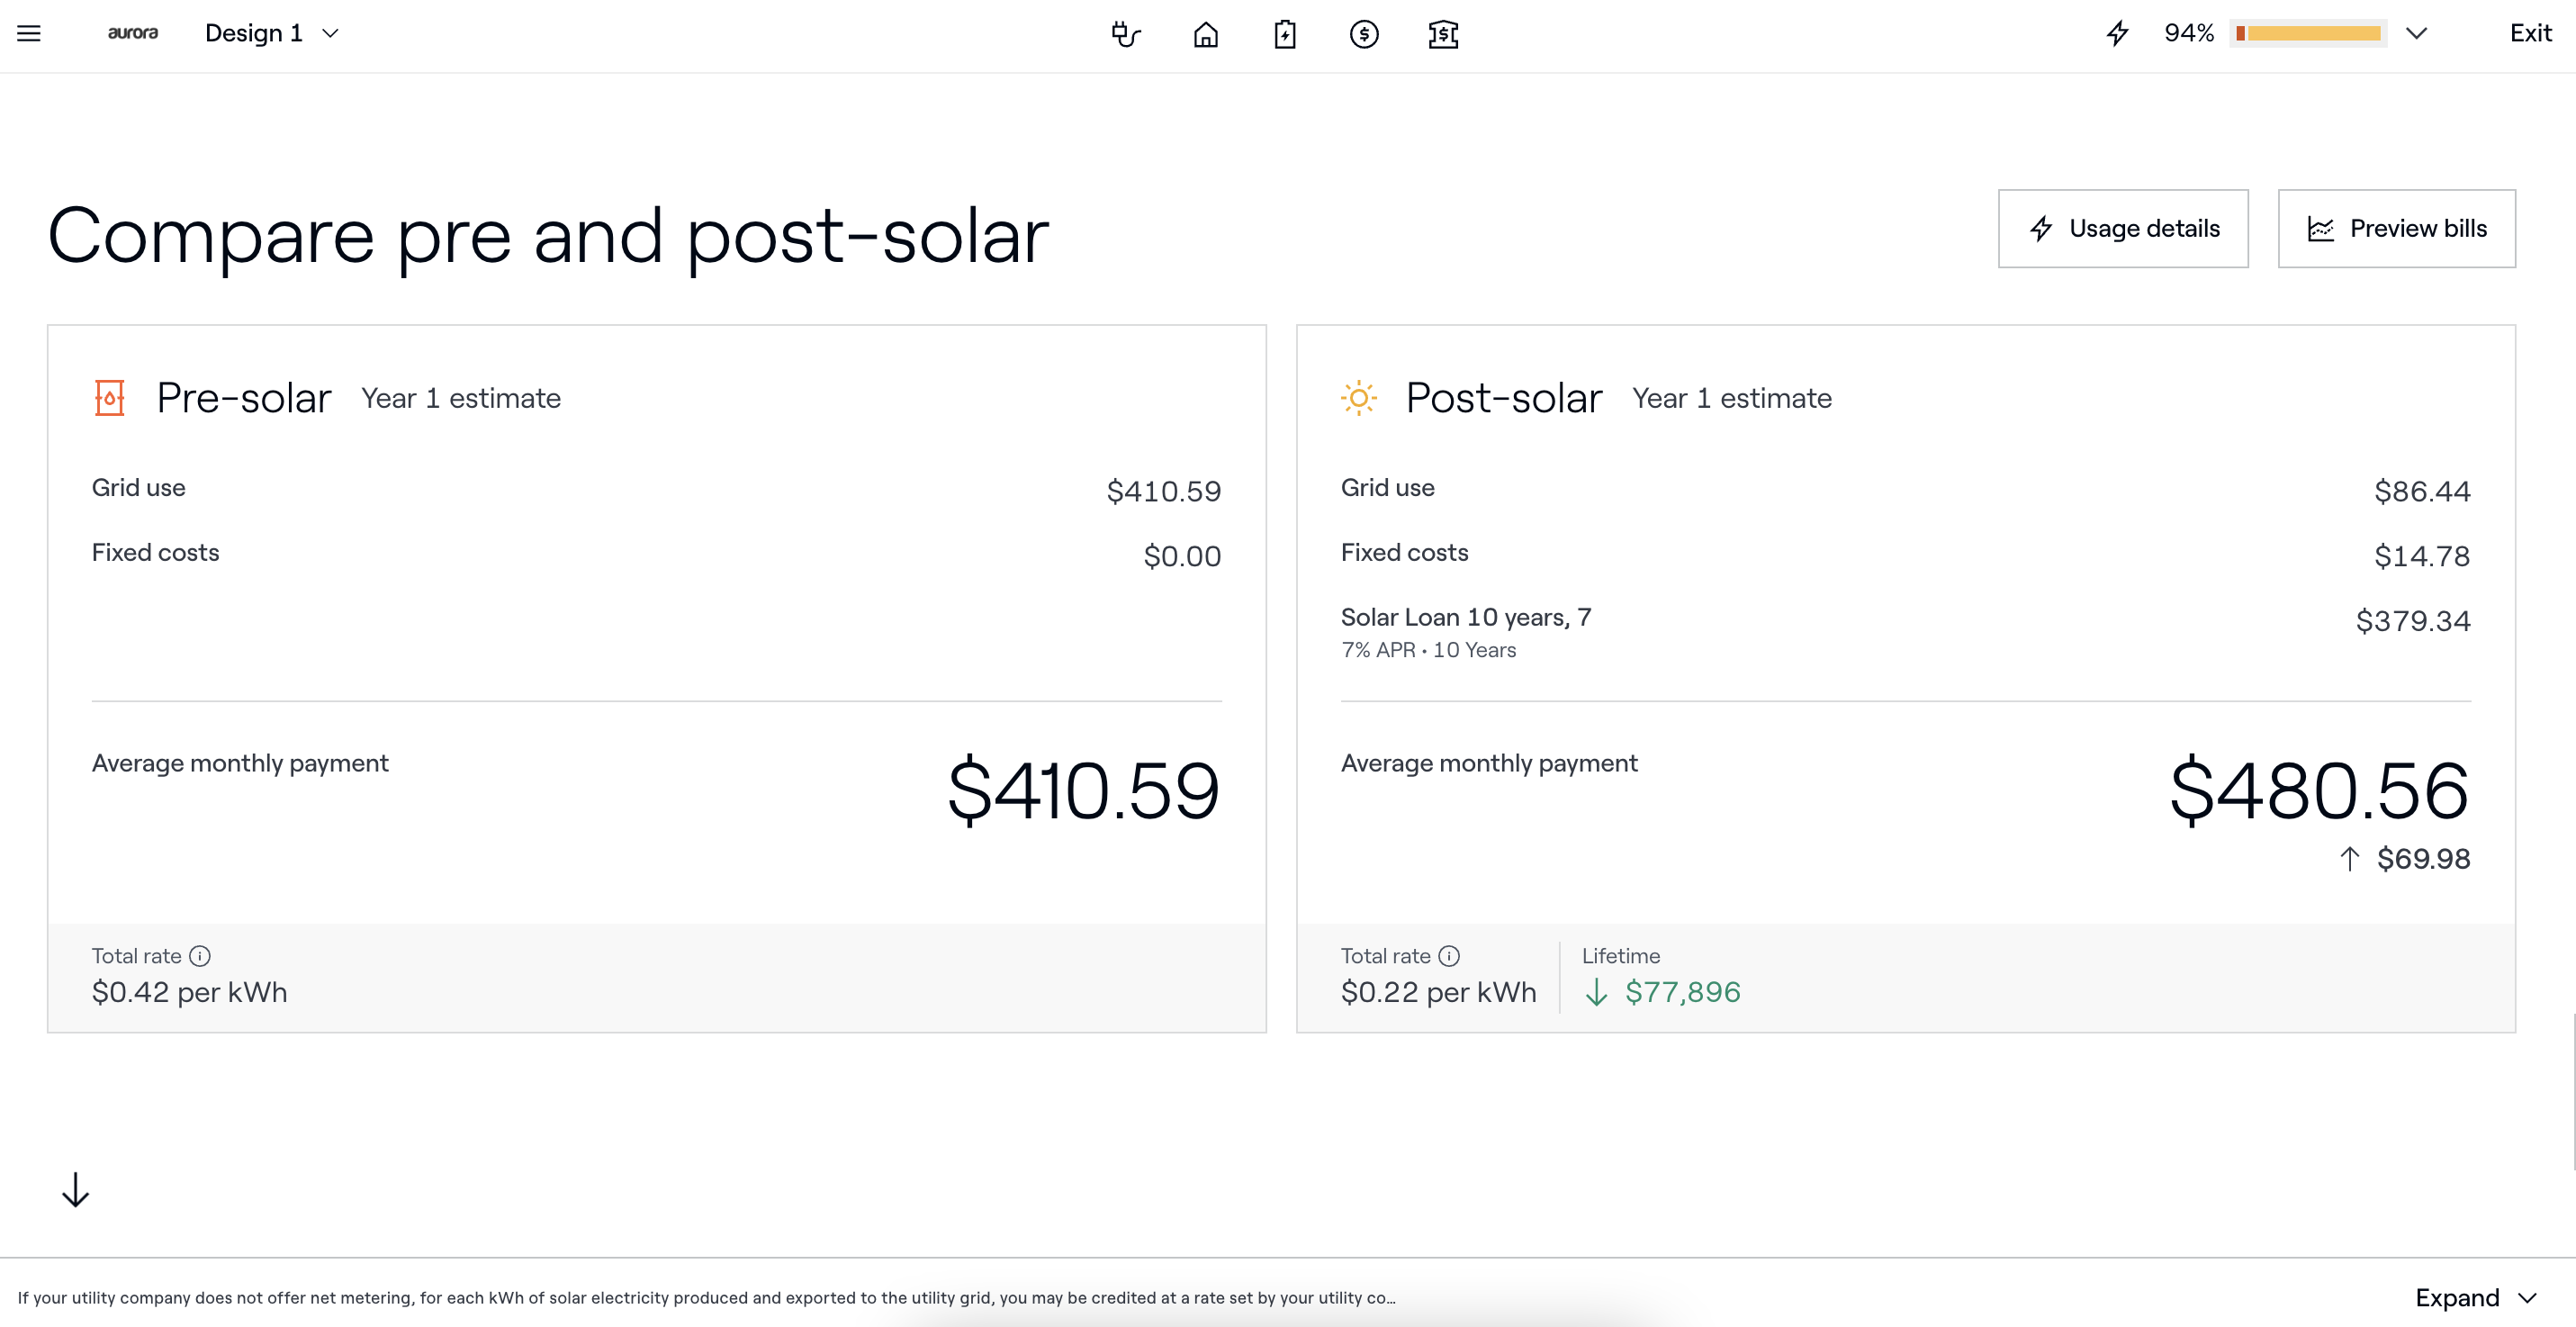Screen dimensions: 2576x1327
Task: Click the 94% energy offset bar
Action: [2308, 34]
